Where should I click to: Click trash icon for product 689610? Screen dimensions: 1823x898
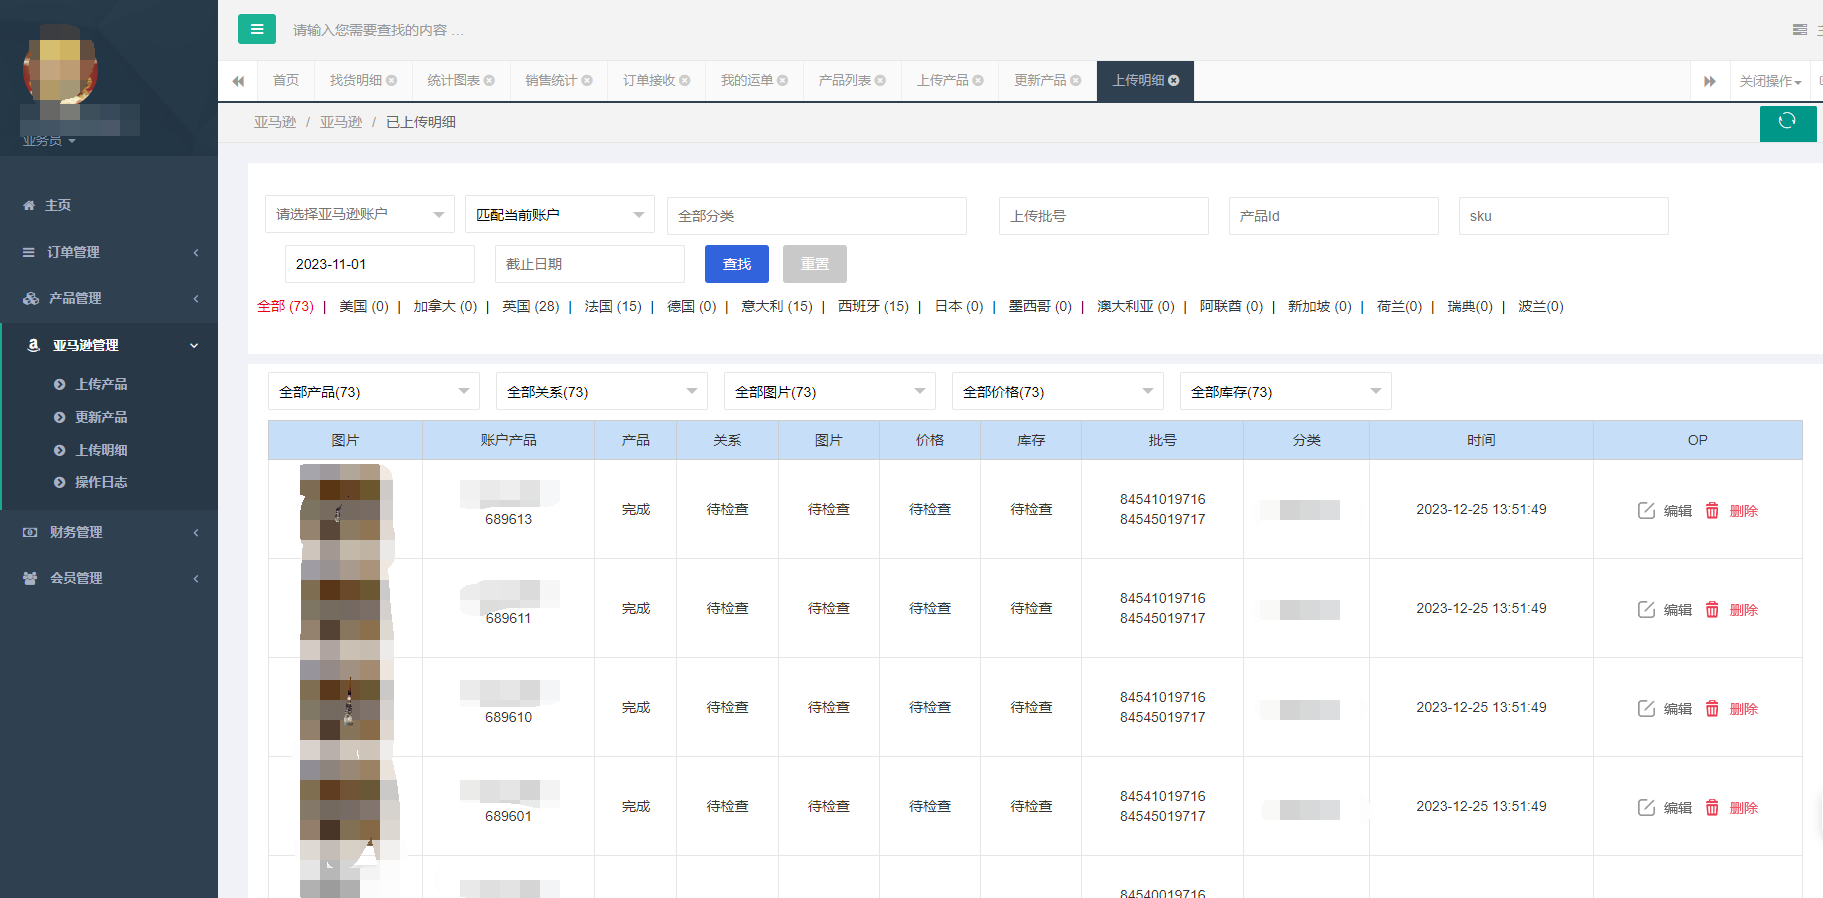pyautogui.click(x=1712, y=708)
